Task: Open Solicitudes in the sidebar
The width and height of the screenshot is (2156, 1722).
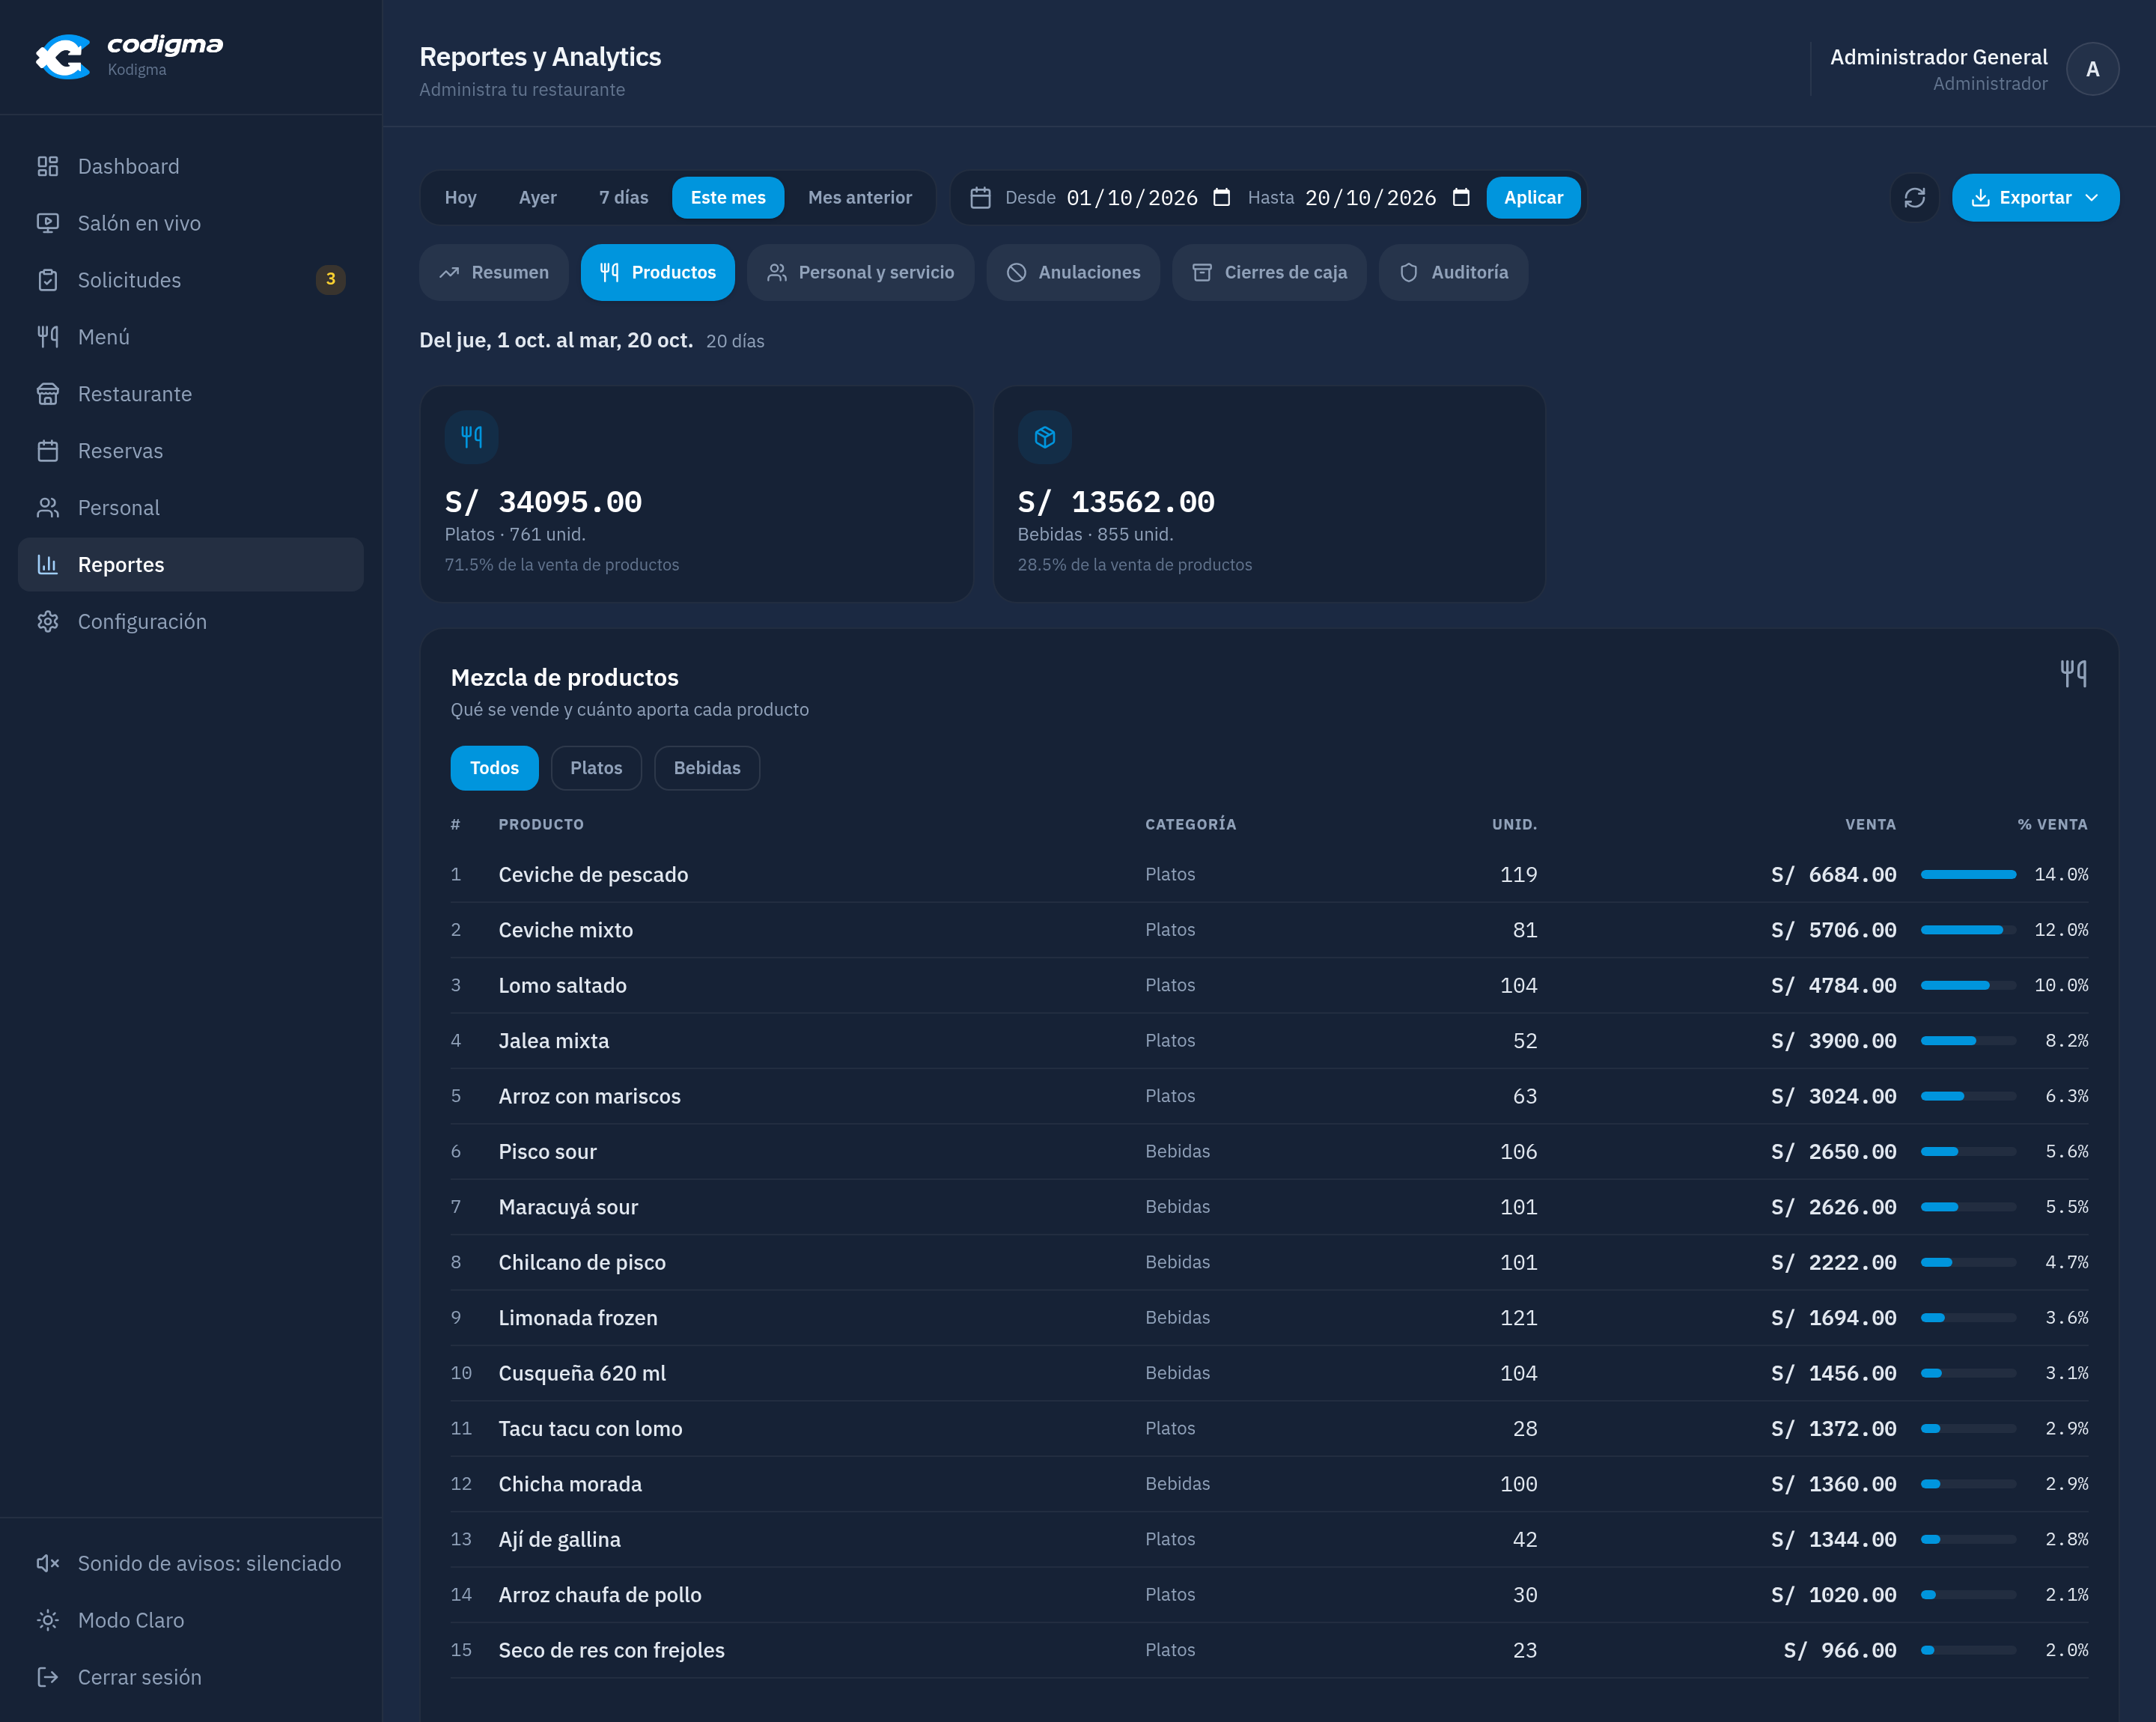Action: [x=190, y=280]
